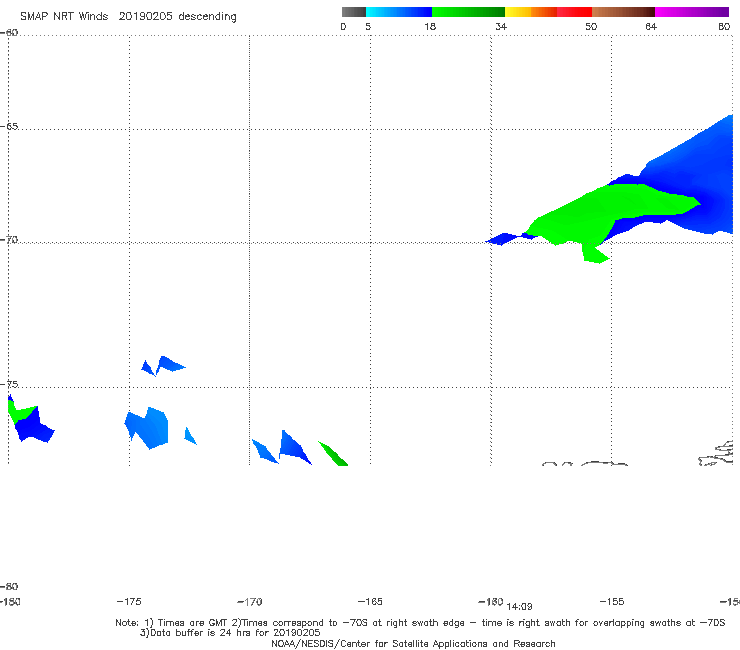The height and width of the screenshot is (650, 740).
Task: Click the longitude label '-170'
Action: click(249, 601)
